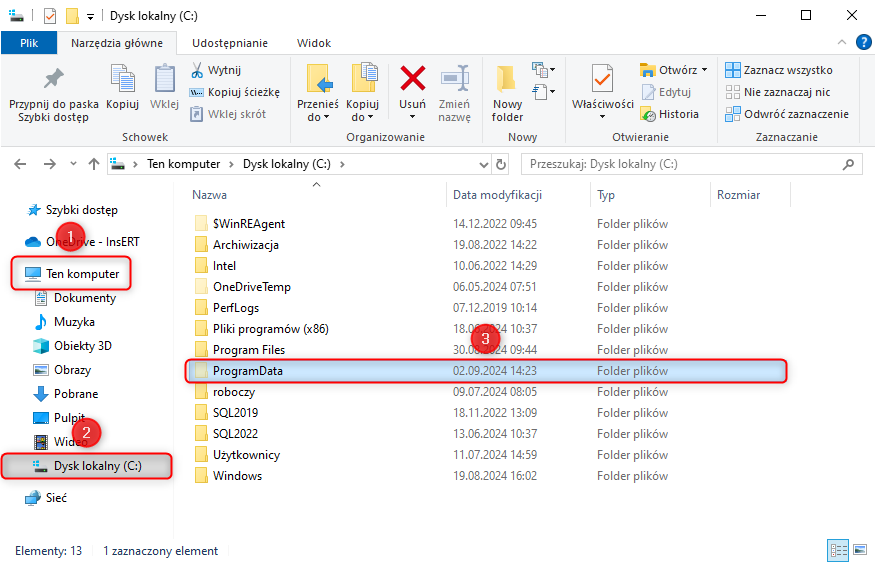Select OneDrive - InsERT in navigation pane
Image resolution: width=876 pixels, height=563 pixels.
click(82, 242)
